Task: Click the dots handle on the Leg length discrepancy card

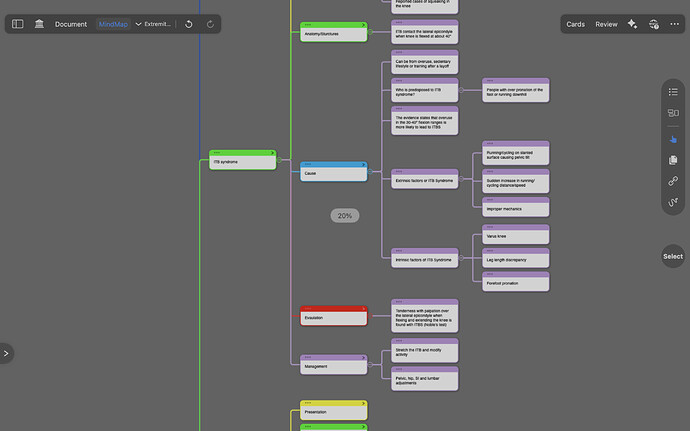Action: point(490,251)
